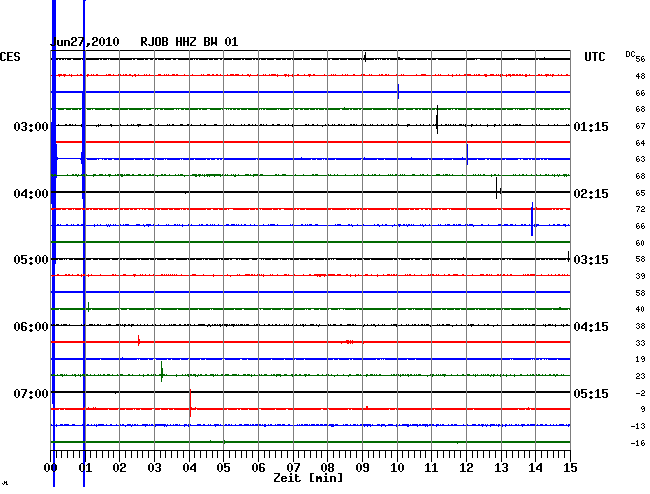The width and height of the screenshot is (650, 494).
Task: Click the red spike between minutes 02 and 03
Action: [x=139, y=340]
